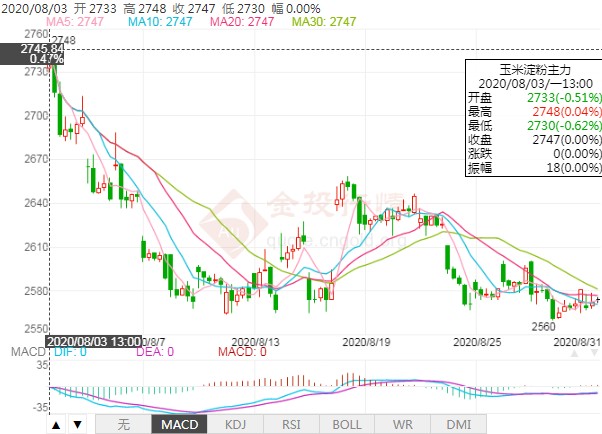Viewport: 602px width, 434px height.
Task: Click the DIF: 0 indicator value
Action: coord(70,351)
